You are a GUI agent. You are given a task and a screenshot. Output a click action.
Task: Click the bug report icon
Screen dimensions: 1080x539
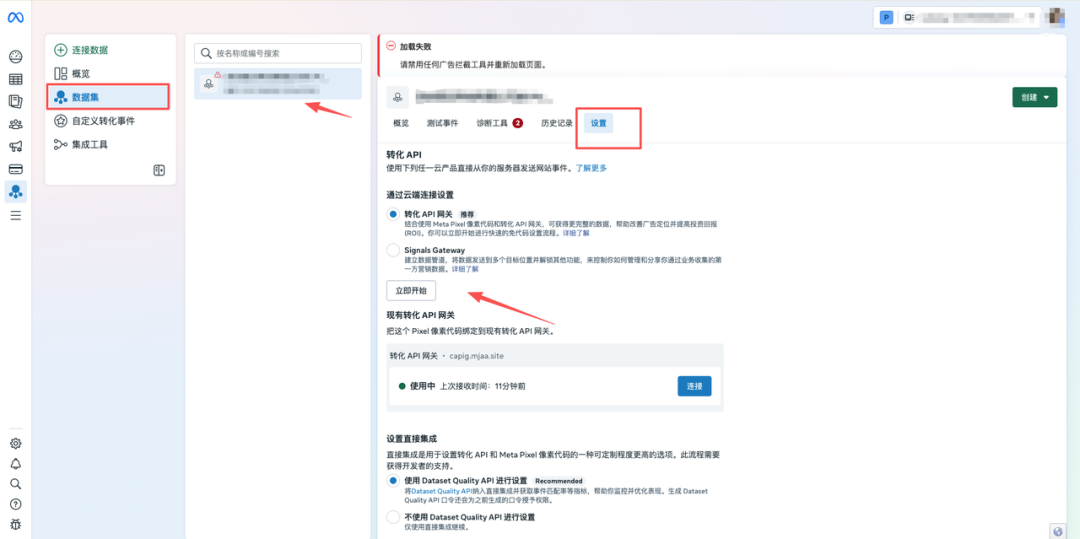point(15,524)
